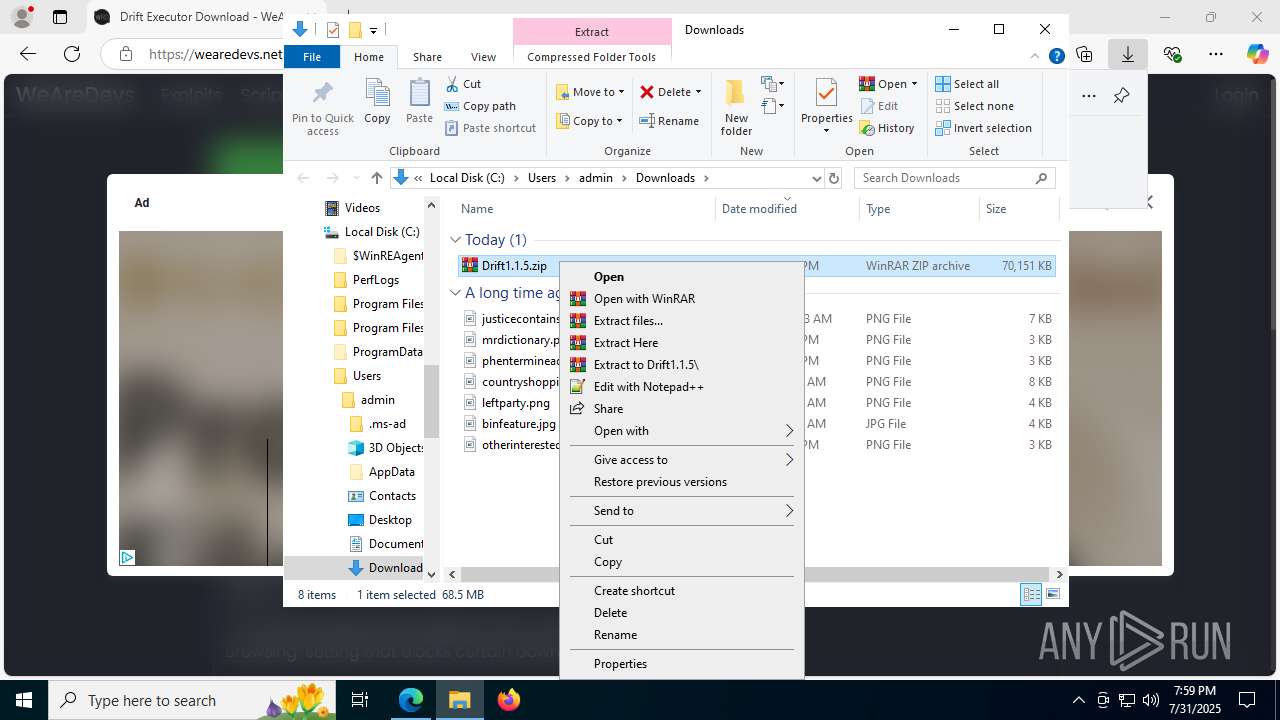This screenshot has width=1280, height=720.
Task: Click Send to in context menu
Action: tap(681, 511)
